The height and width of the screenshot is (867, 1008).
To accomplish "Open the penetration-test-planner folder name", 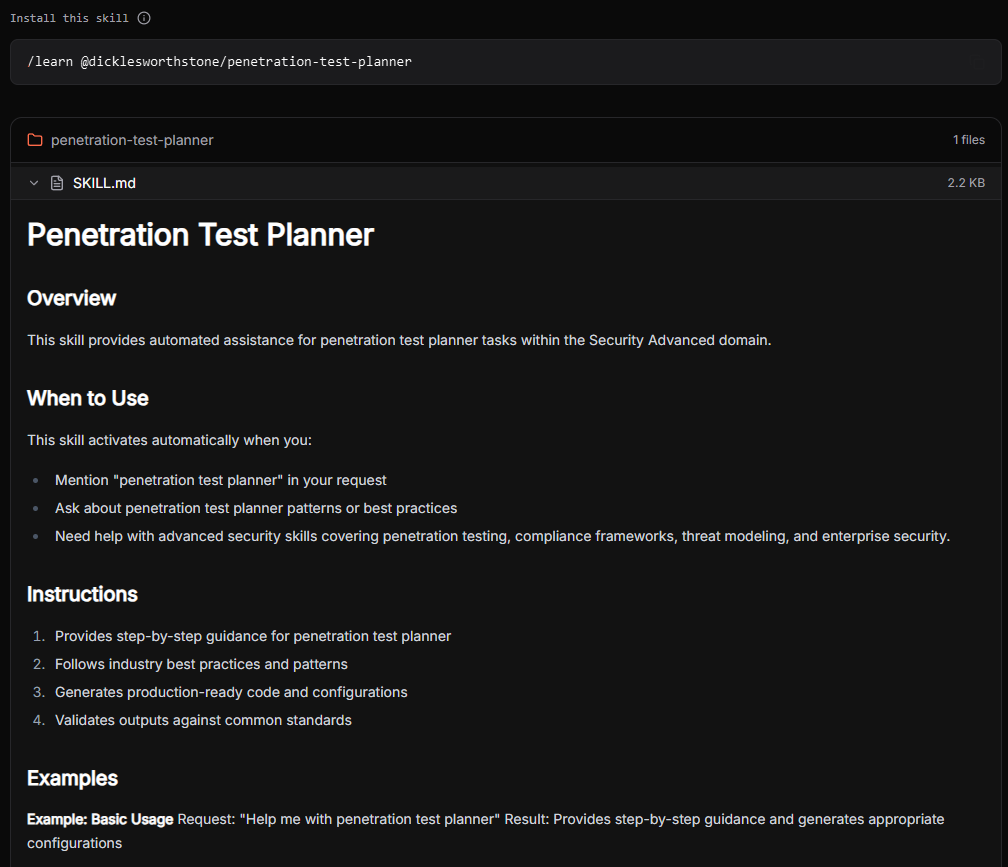I will click(132, 140).
